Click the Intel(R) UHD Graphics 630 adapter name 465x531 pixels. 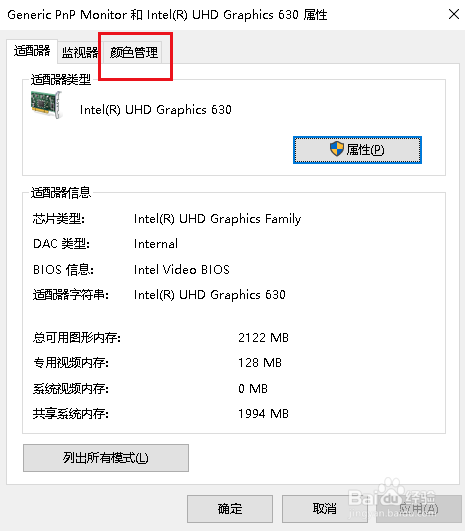pyautogui.click(x=155, y=110)
